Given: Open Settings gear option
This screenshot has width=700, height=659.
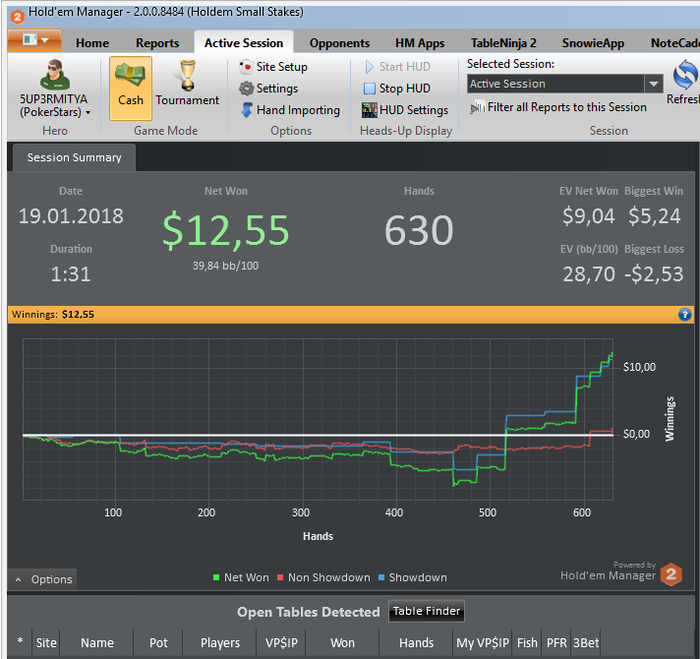Looking at the screenshot, I should [269, 88].
